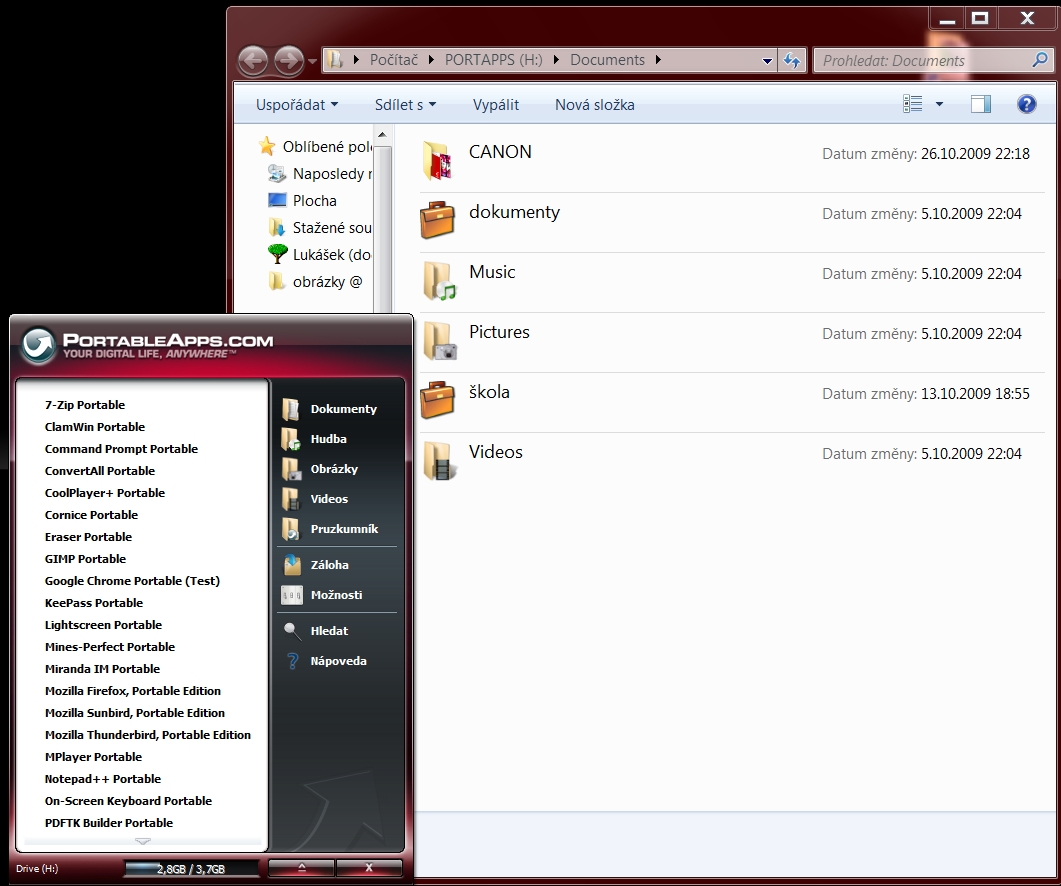This screenshot has width=1061, height=886.
Task: Launch ClamWin Portable
Action: 95,427
